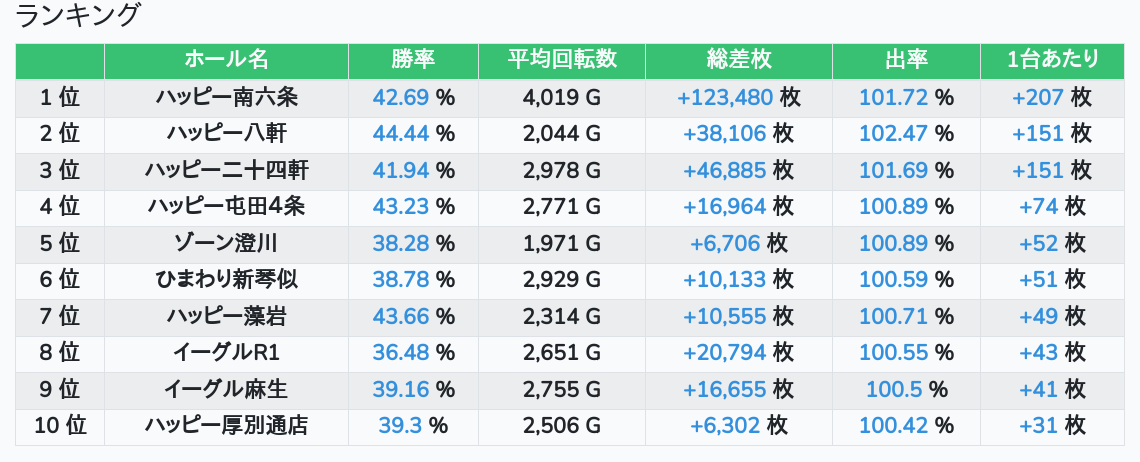
Task: Open the ハッピー厚別通店 hall entry
Action: 226,426
